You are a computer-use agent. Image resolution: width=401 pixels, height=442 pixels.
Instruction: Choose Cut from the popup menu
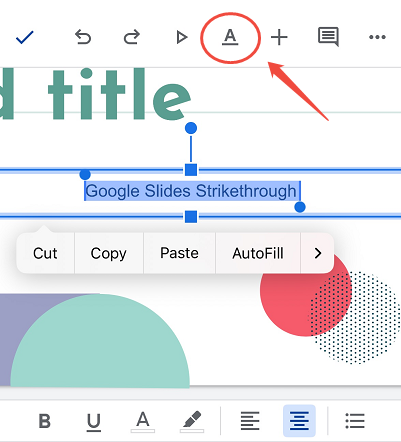coord(45,253)
